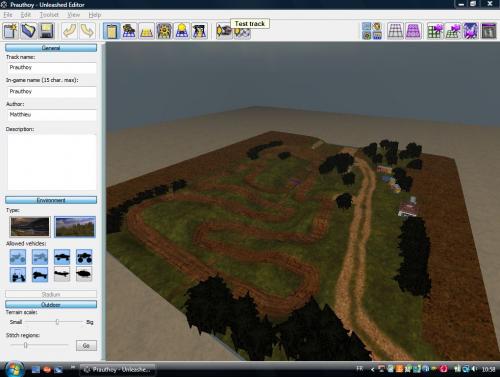
Task: Click the Go button for stitch regions
Action: pyautogui.click(x=86, y=346)
